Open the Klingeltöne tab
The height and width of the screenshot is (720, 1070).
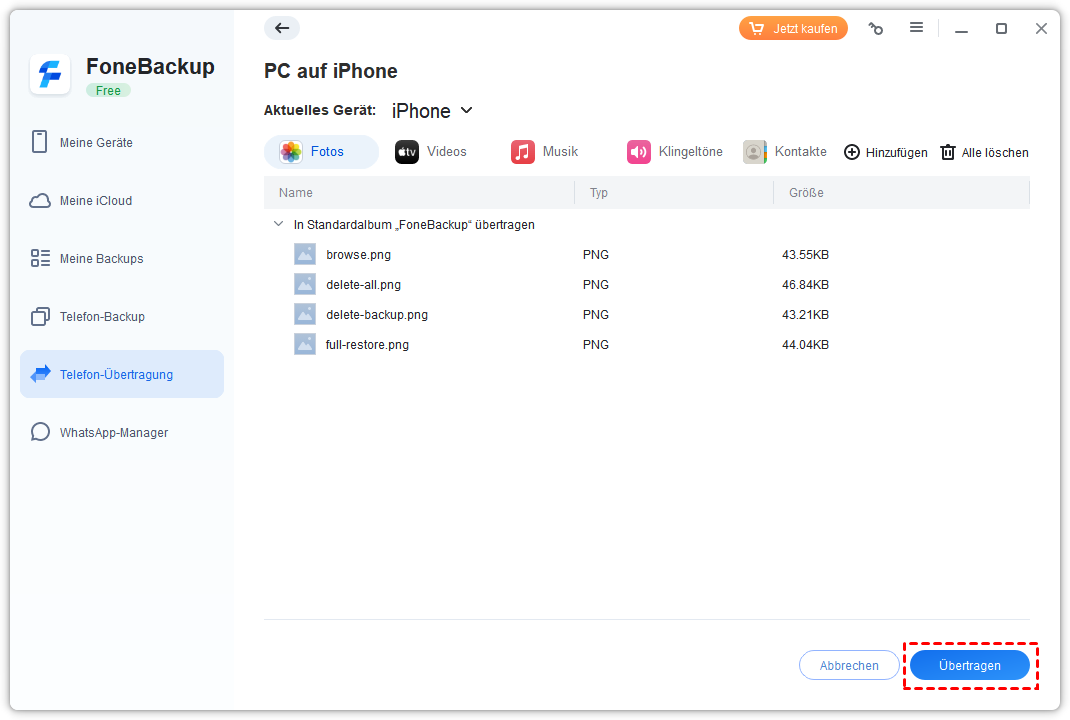(x=676, y=152)
